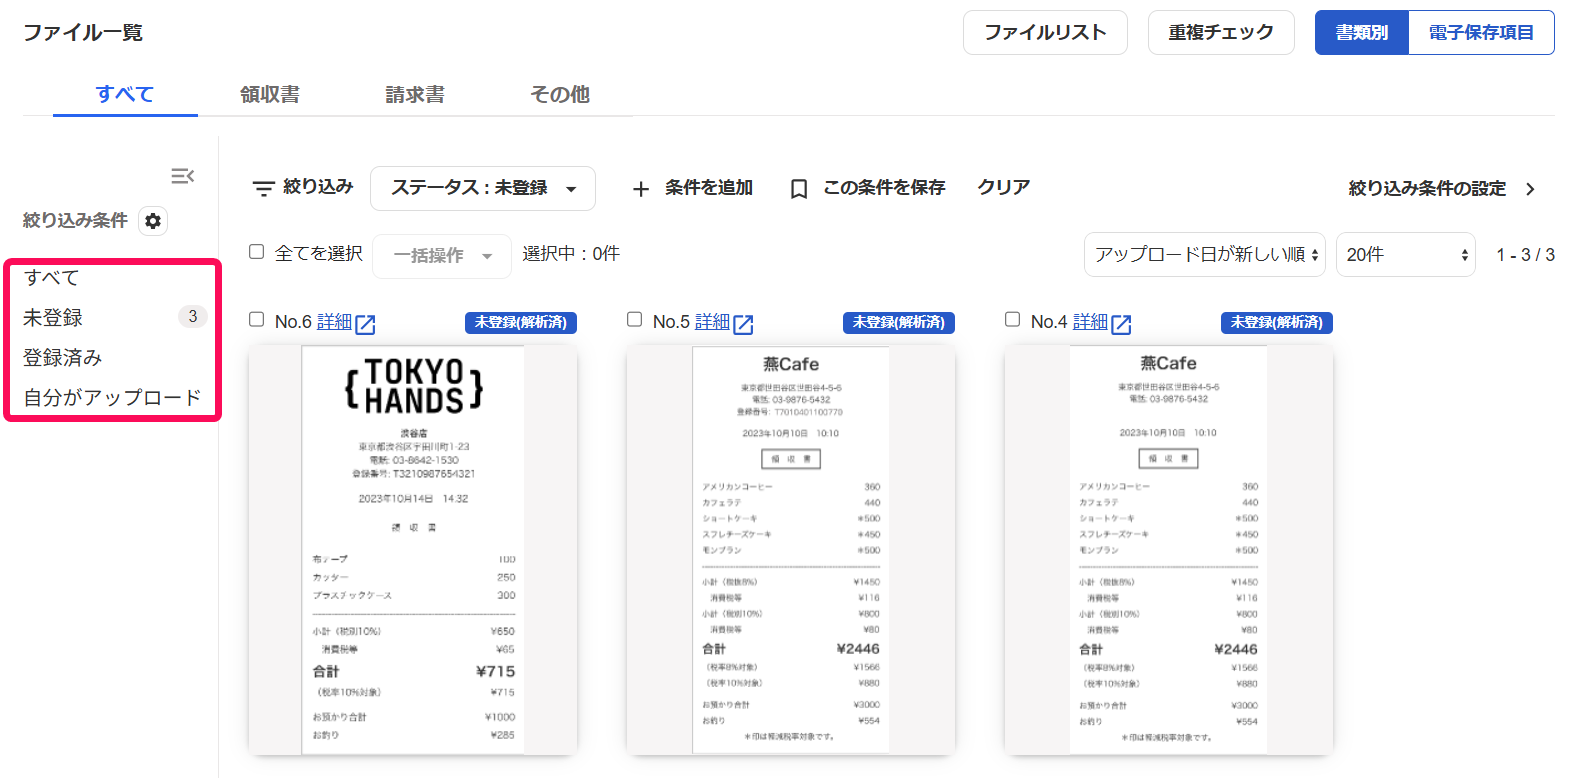Open No.4 detail external link icon
The image size is (1575, 778).
(1122, 324)
